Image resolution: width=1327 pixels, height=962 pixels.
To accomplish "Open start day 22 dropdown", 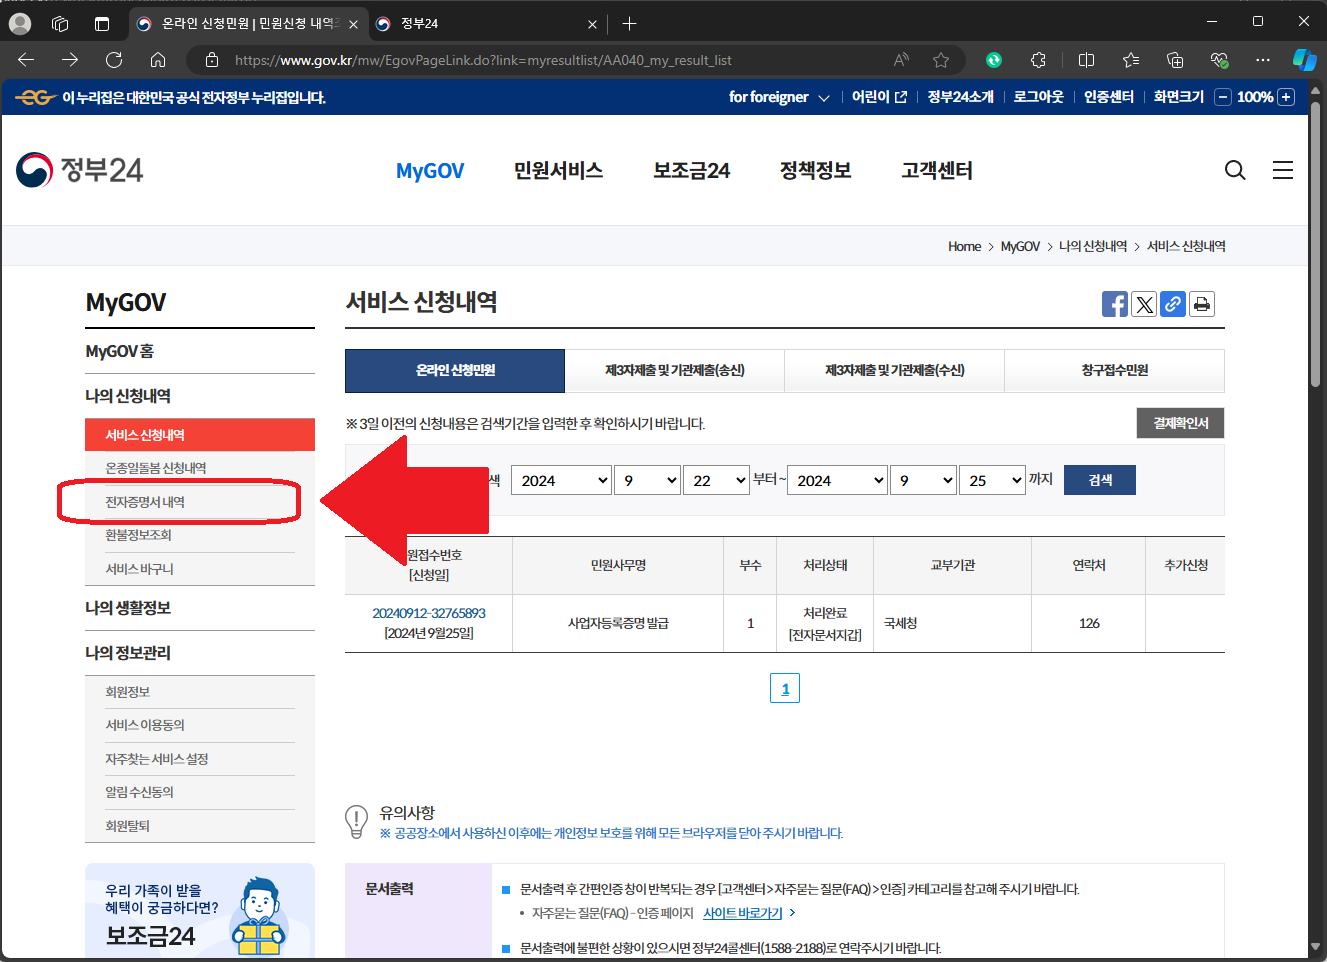I will coord(716,480).
